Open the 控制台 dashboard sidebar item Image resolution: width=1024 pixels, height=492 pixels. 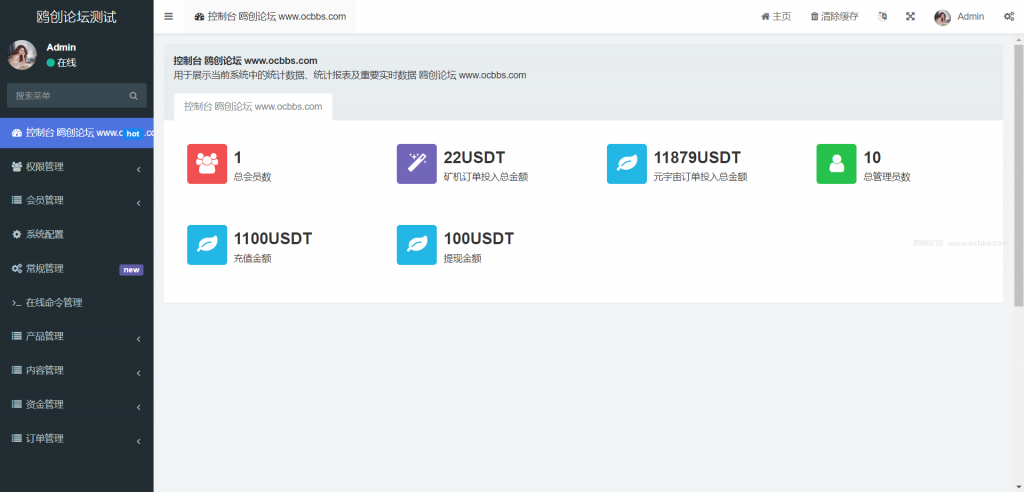pos(77,133)
